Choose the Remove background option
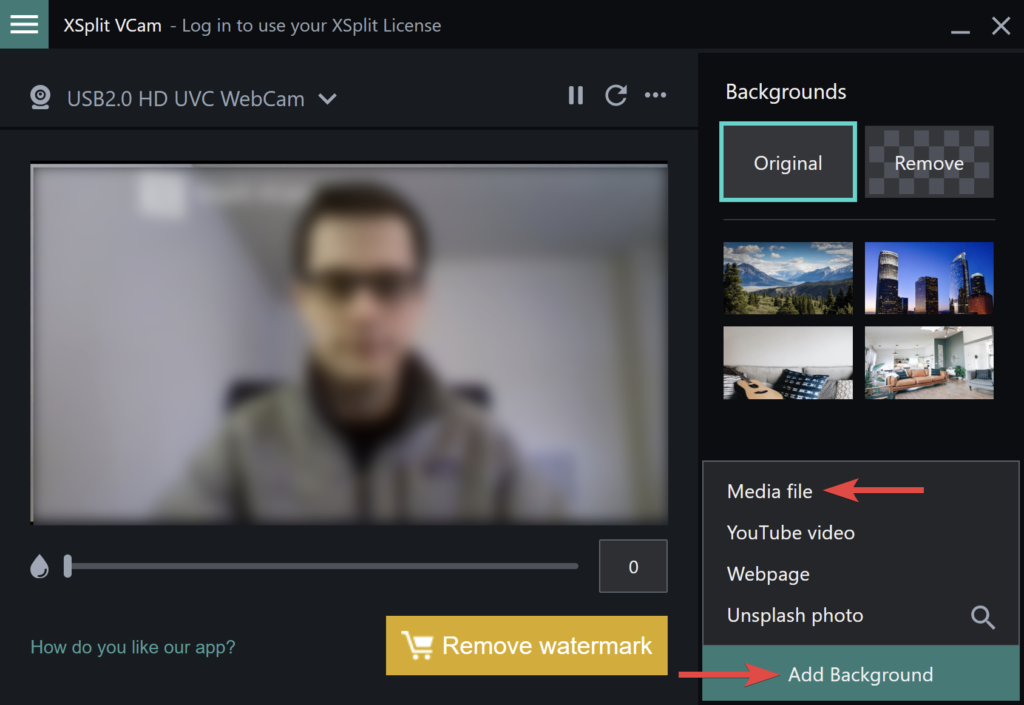1024x705 pixels. pyautogui.click(x=929, y=162)
